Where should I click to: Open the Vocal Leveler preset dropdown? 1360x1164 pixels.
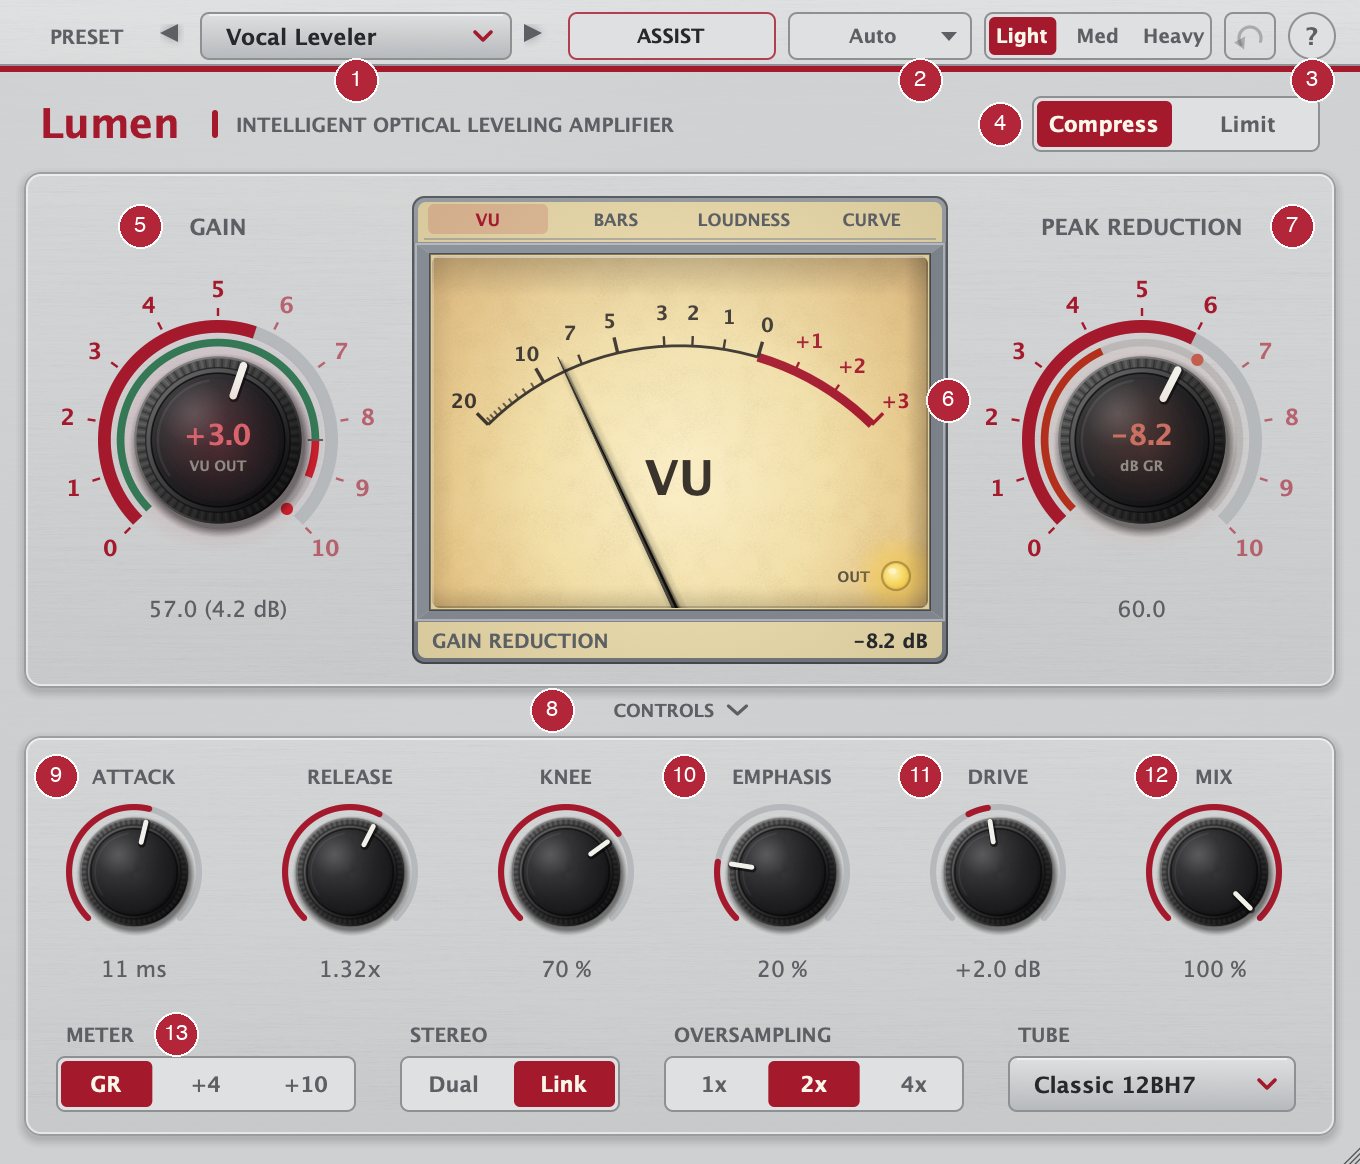pyautogui.click(x=356, y=37)
